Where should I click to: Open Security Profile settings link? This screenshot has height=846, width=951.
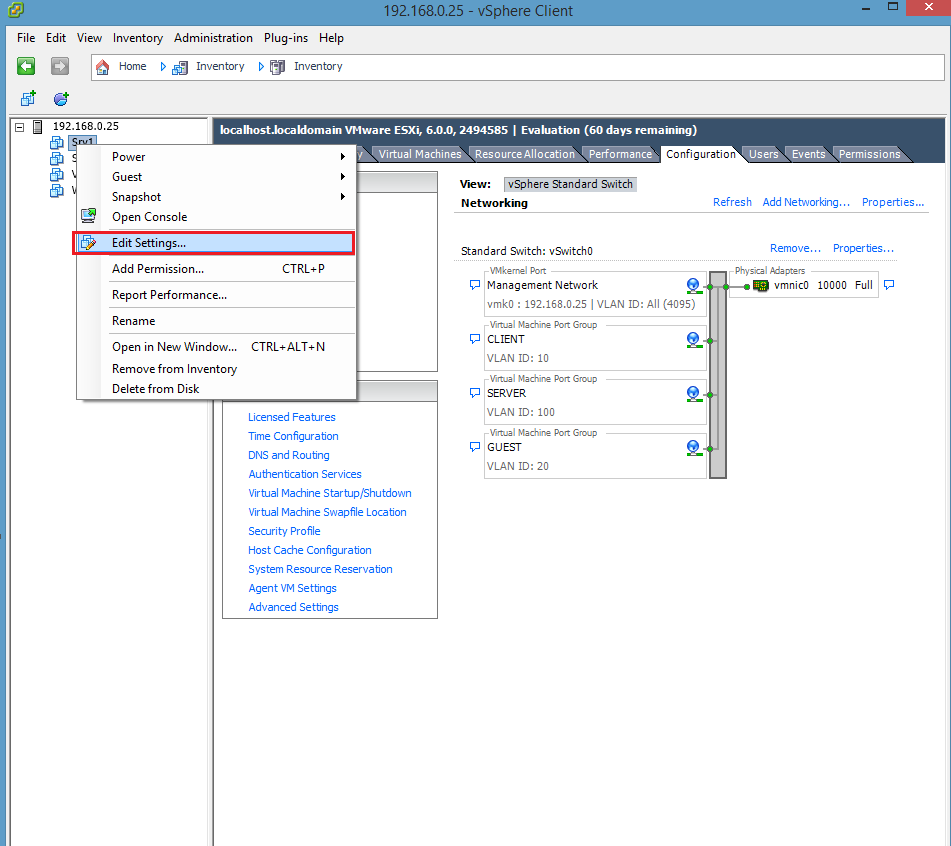pyautogui.click(x=284, y=531)
